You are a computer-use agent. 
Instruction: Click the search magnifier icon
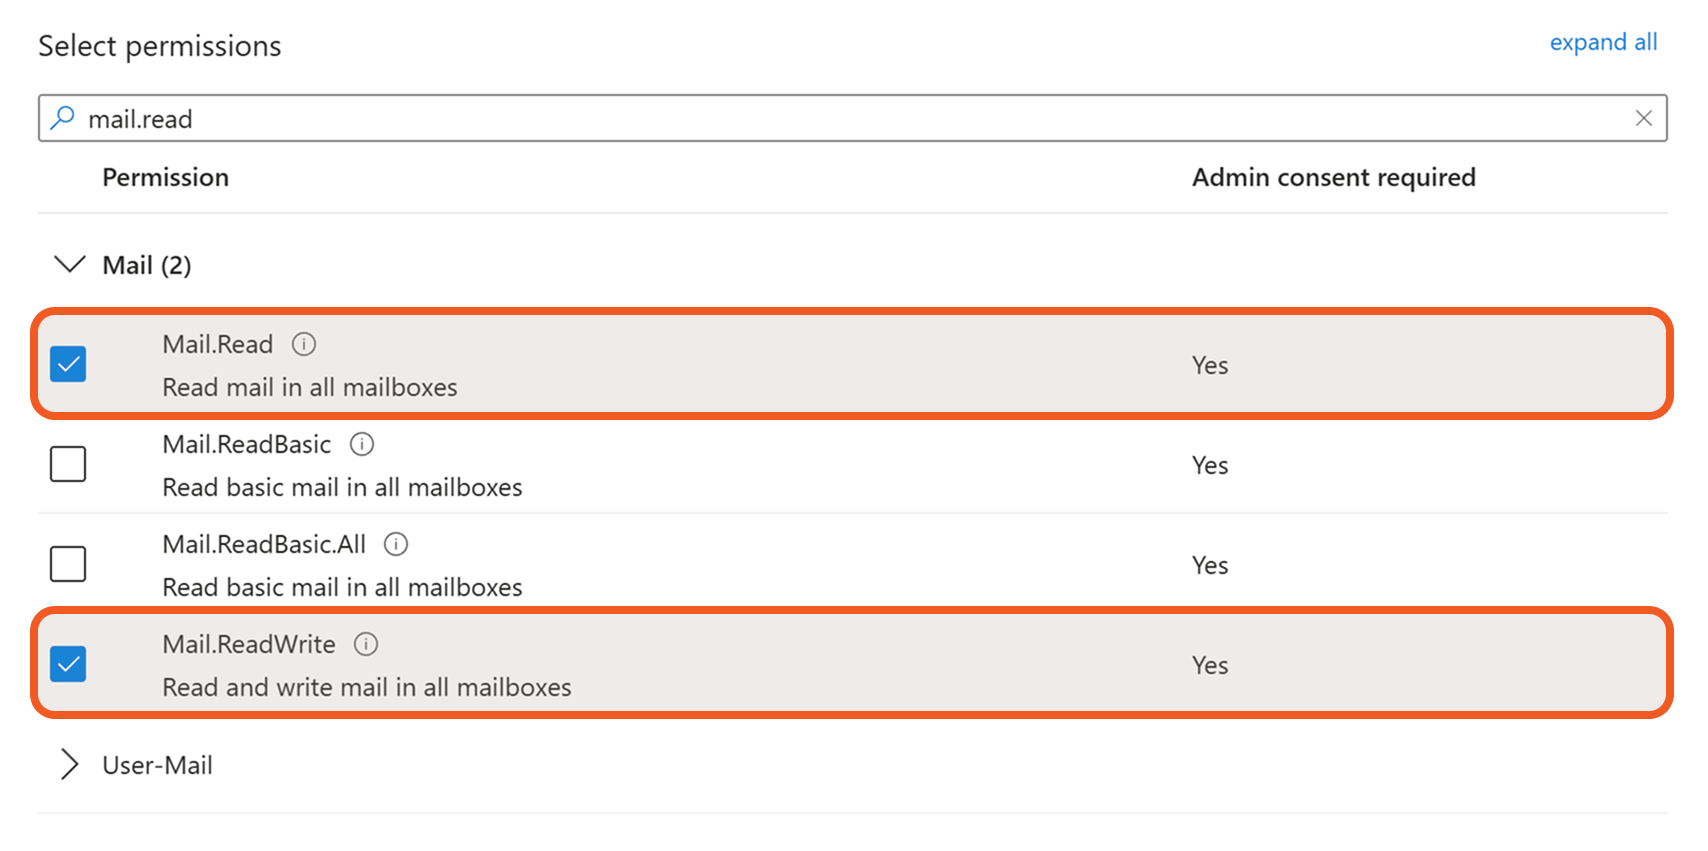coord(63,118)
